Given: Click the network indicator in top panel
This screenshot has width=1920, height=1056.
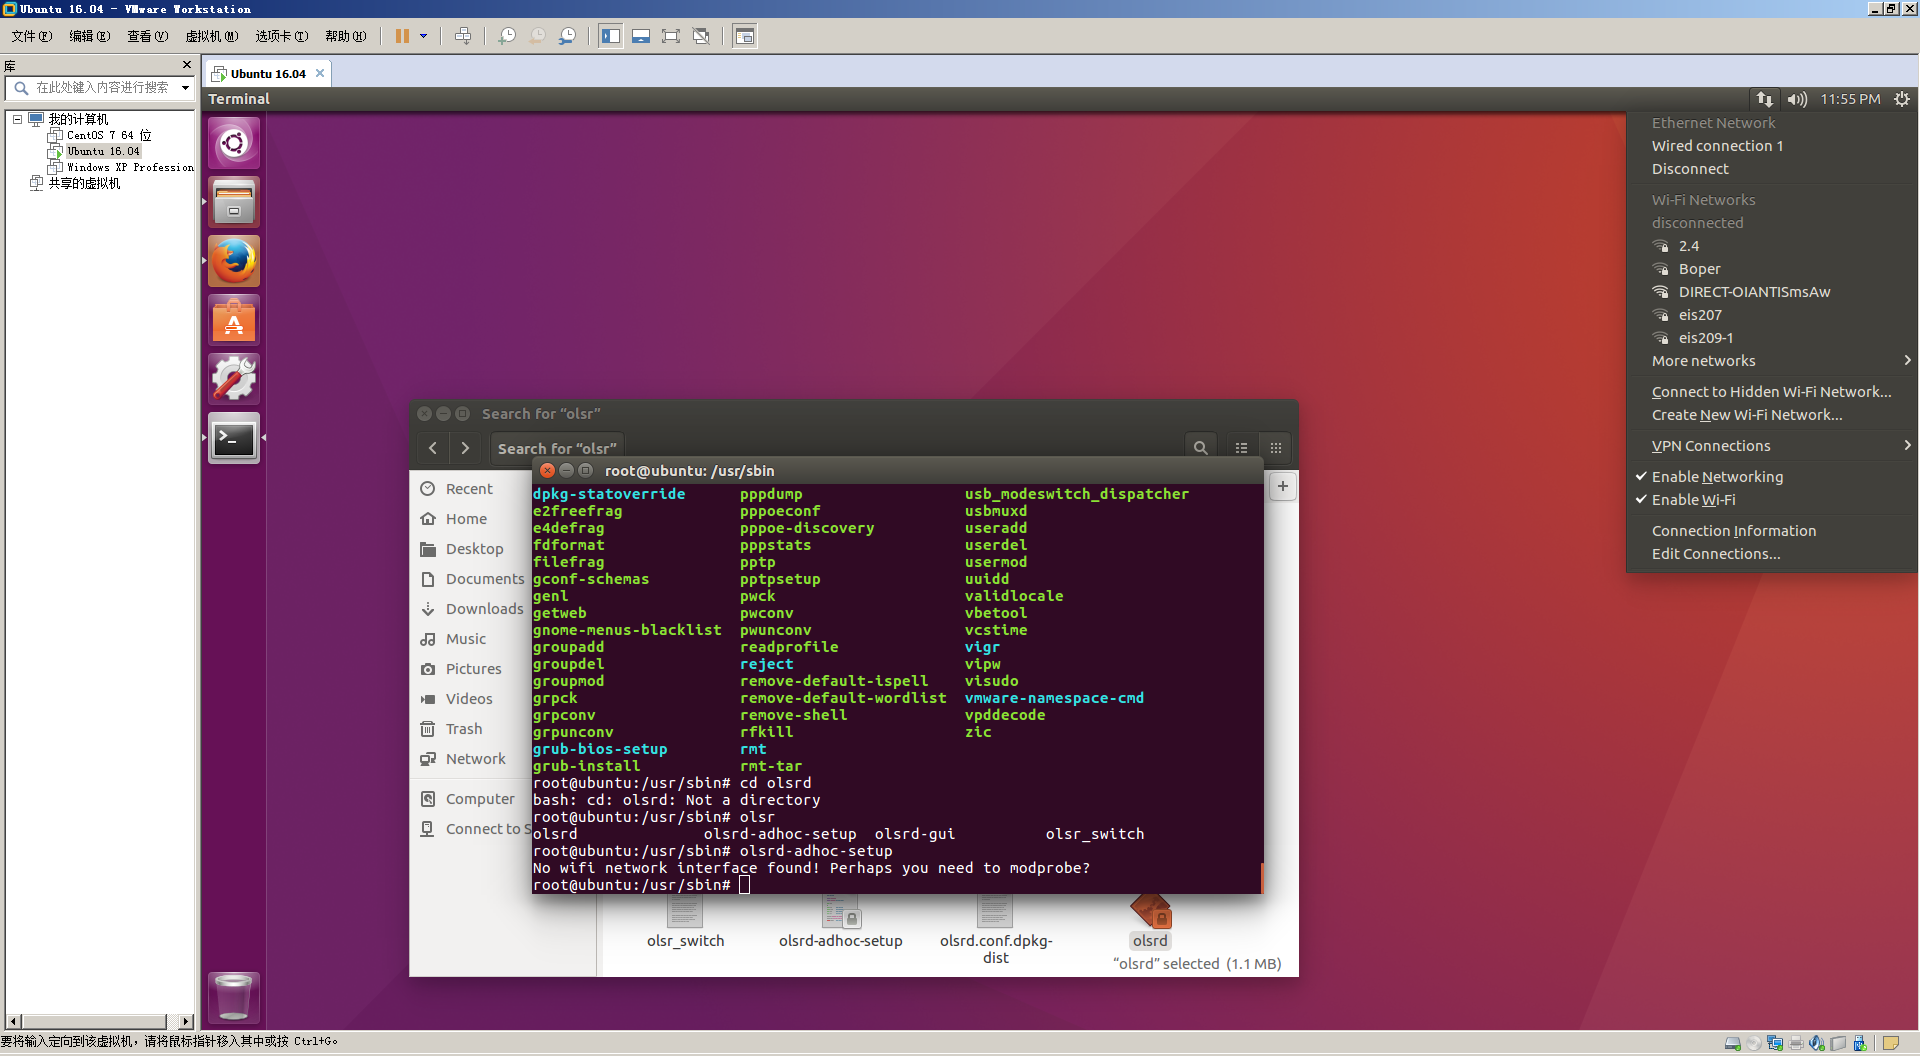Looking at the screenshot, I should coord(1765,99).
